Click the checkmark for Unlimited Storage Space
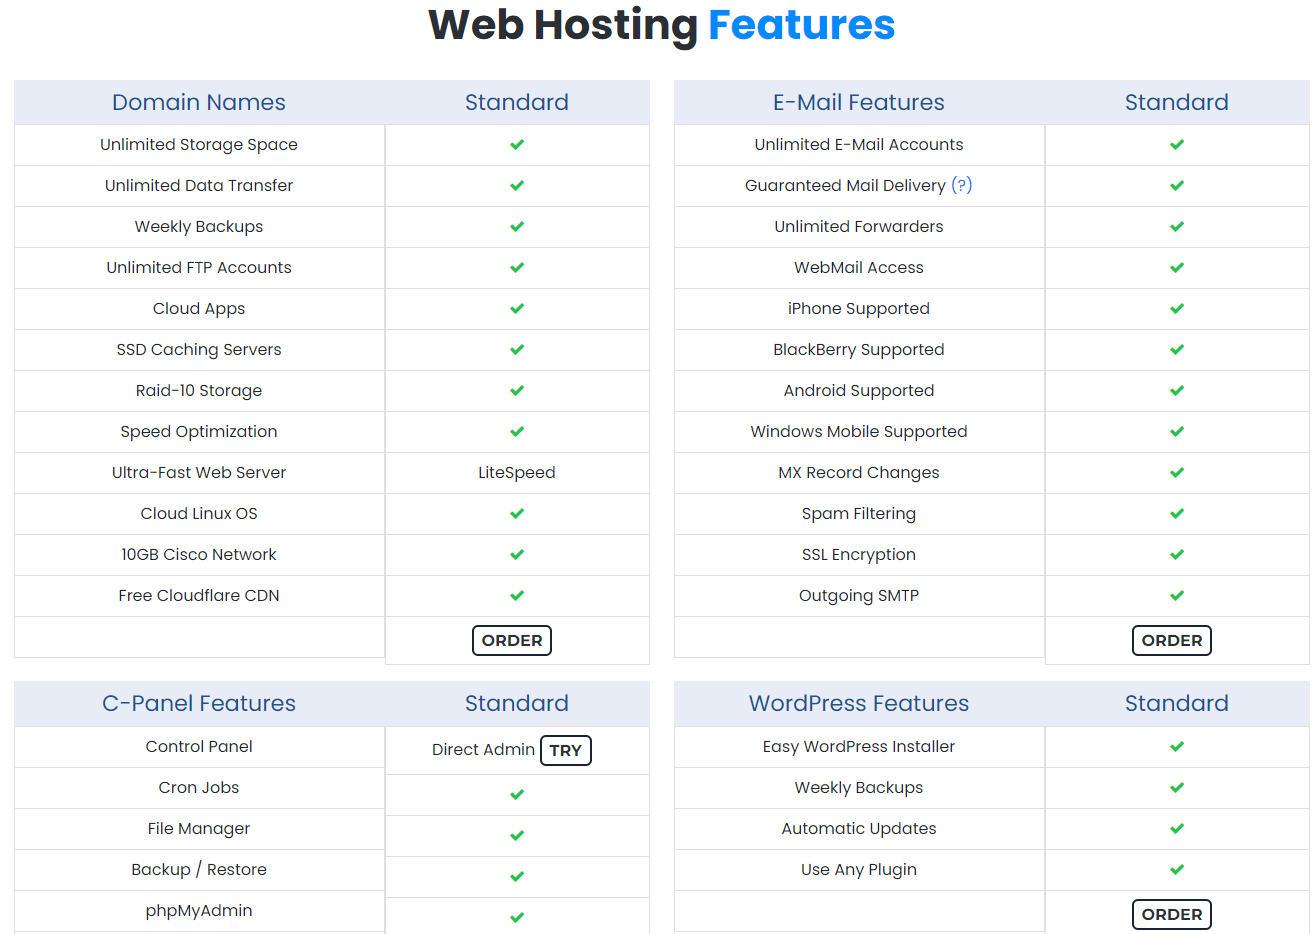Screen dimensions: 1312x934 click(x=517, y=145)
